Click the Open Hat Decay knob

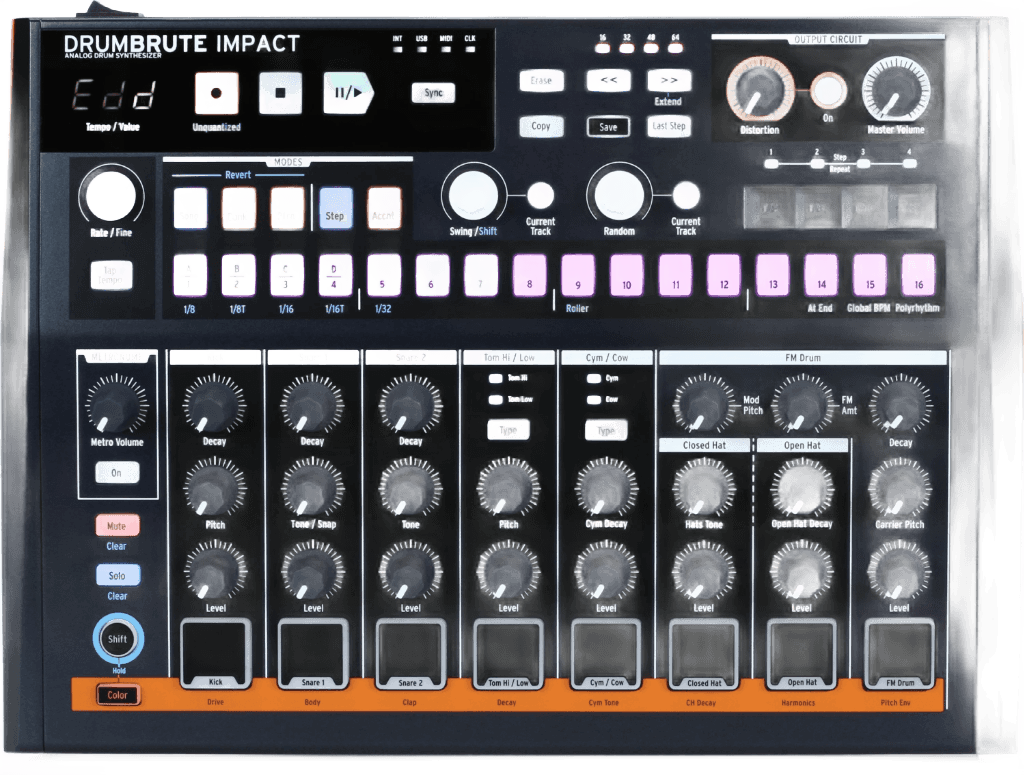coord(802,488)
